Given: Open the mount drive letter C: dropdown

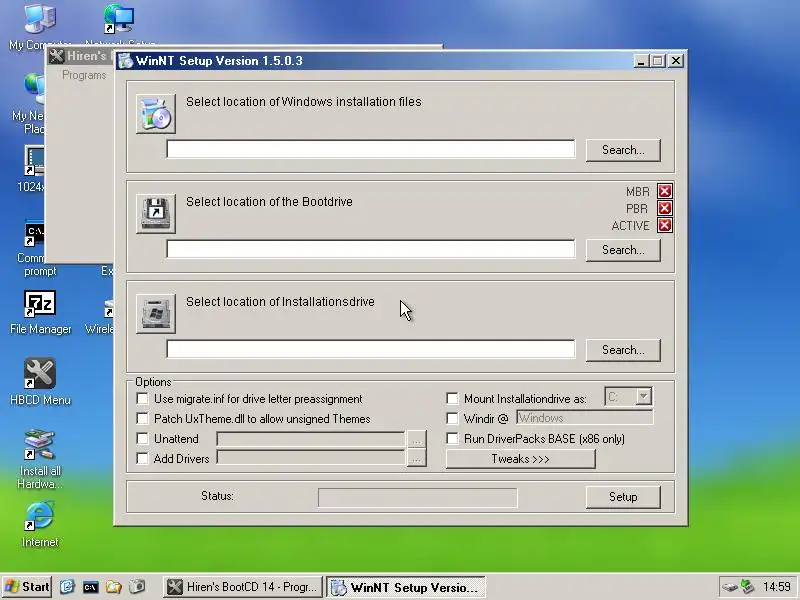Looking at the screenshot, I should [643, 396].
